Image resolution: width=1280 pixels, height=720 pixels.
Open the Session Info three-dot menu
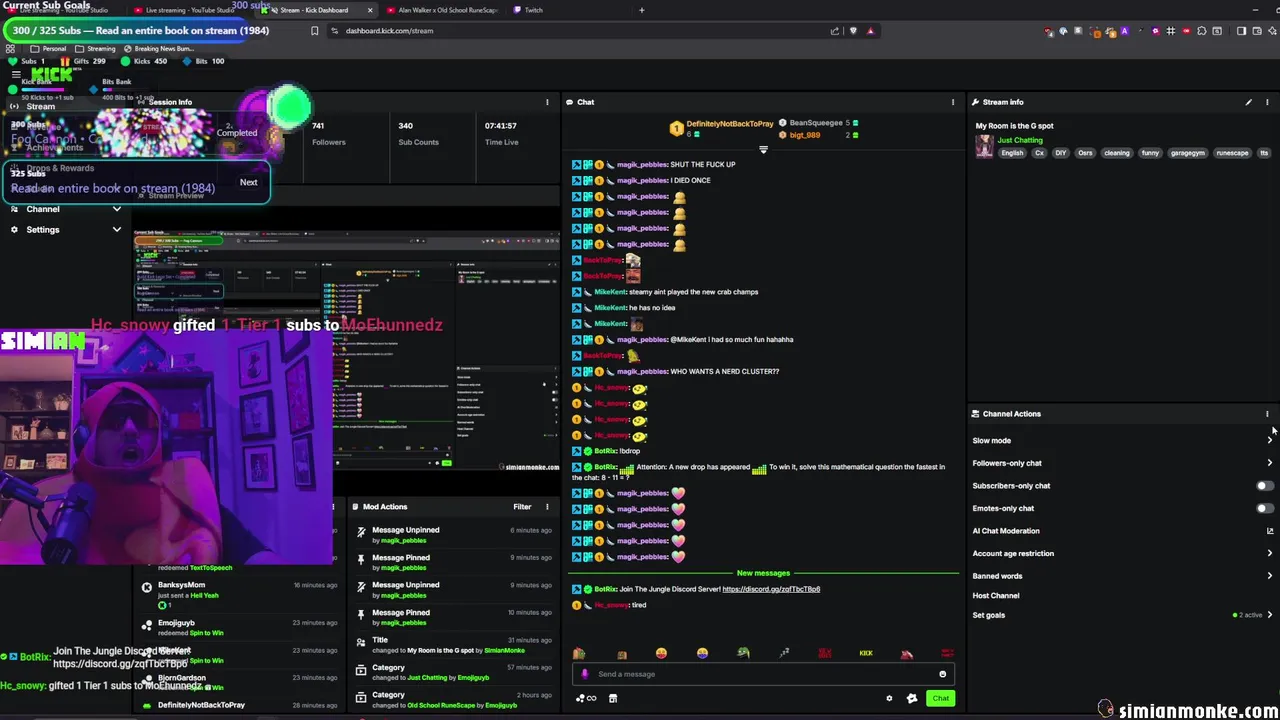tap(547, 102)
